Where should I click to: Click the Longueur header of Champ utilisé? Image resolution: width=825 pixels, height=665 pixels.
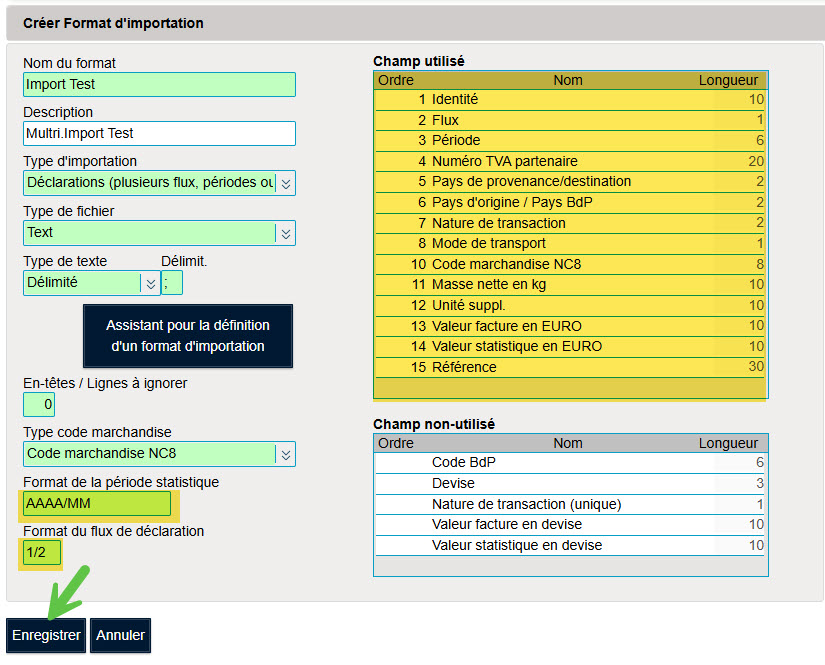(x=728, y=80)
